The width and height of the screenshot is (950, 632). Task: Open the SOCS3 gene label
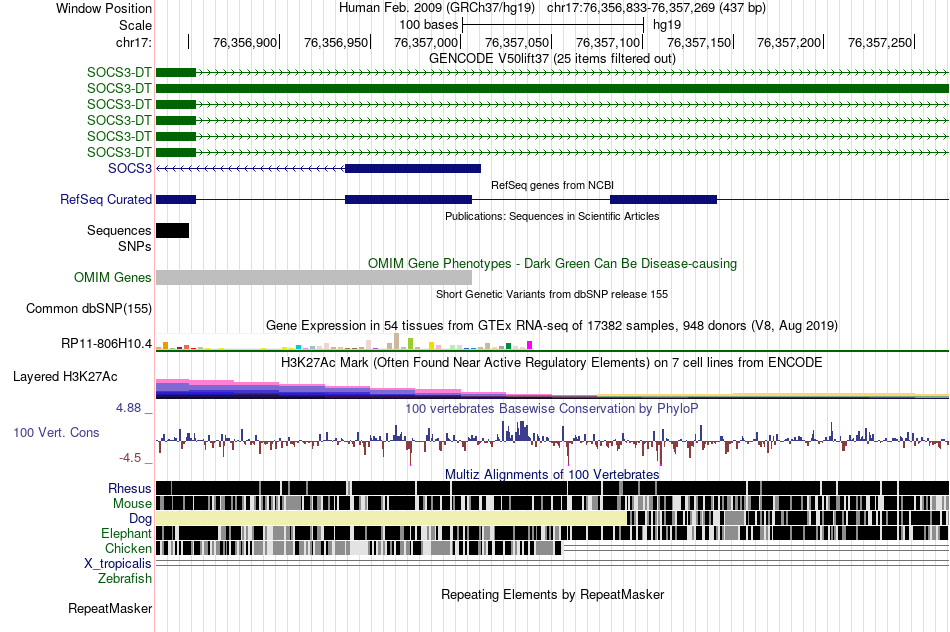click(130, 168)
